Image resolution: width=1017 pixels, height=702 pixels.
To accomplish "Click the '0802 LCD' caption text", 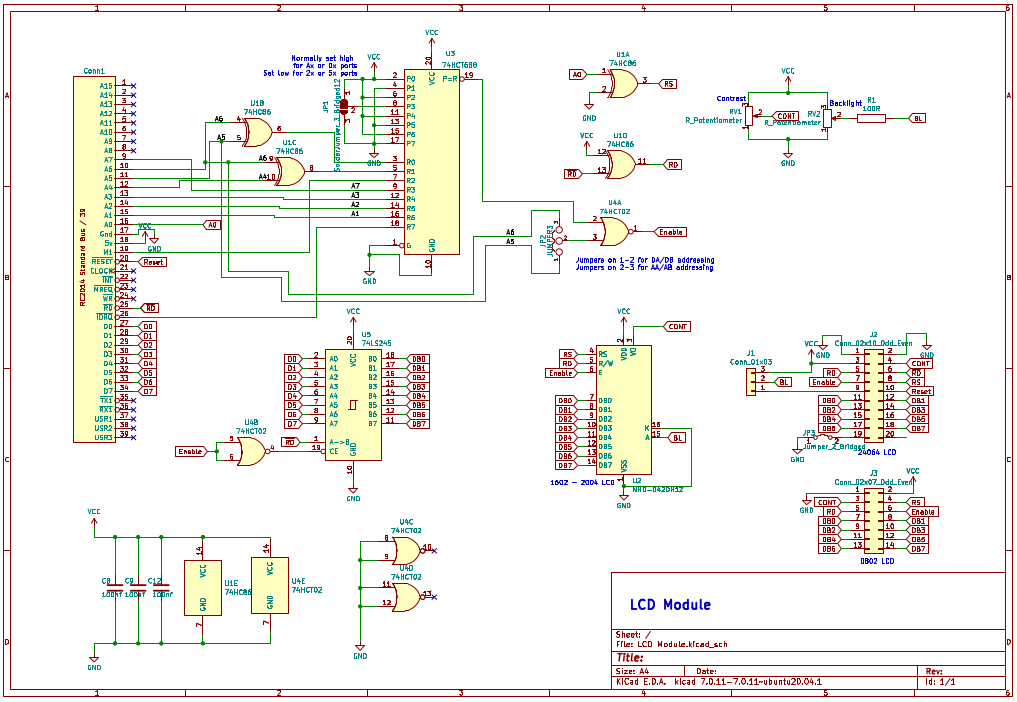I will click(x=877, y=561).
